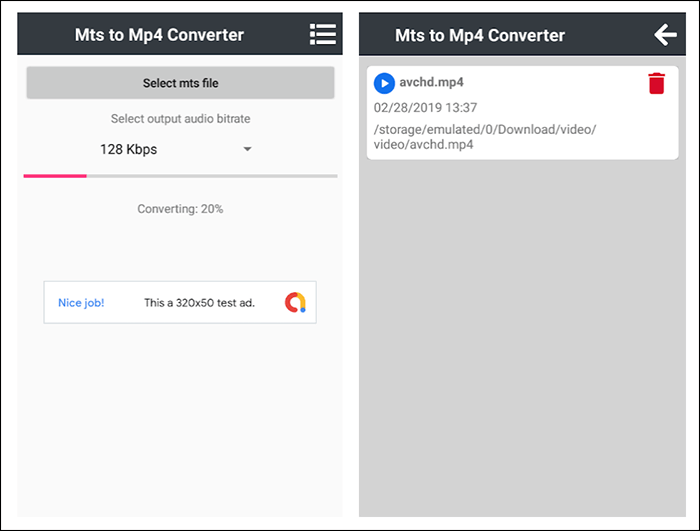Click the title in the file list header
This screenshot has width=700, height=531.
pos(480,35)
